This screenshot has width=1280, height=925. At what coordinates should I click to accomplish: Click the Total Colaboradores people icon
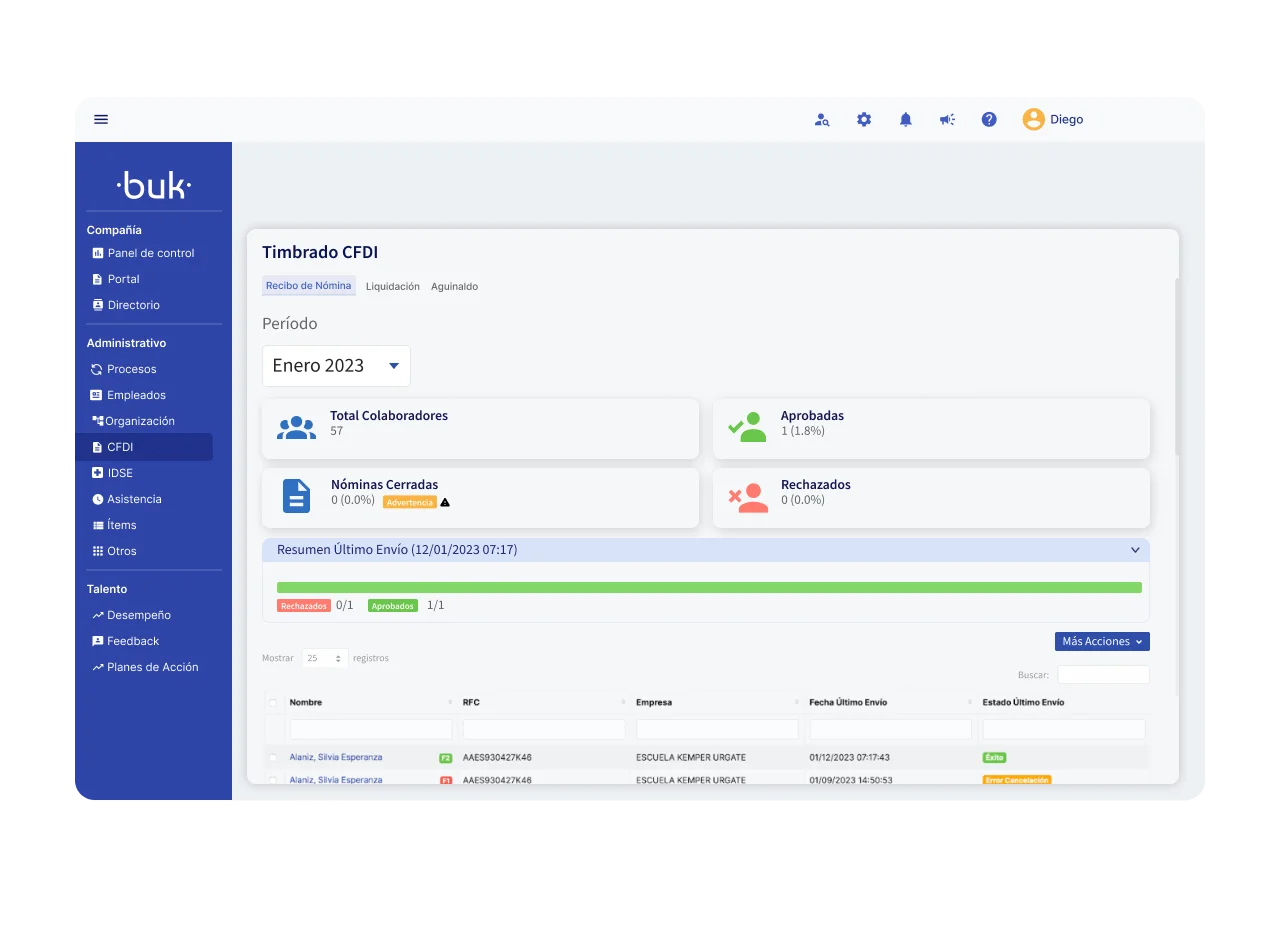[296, 428]
